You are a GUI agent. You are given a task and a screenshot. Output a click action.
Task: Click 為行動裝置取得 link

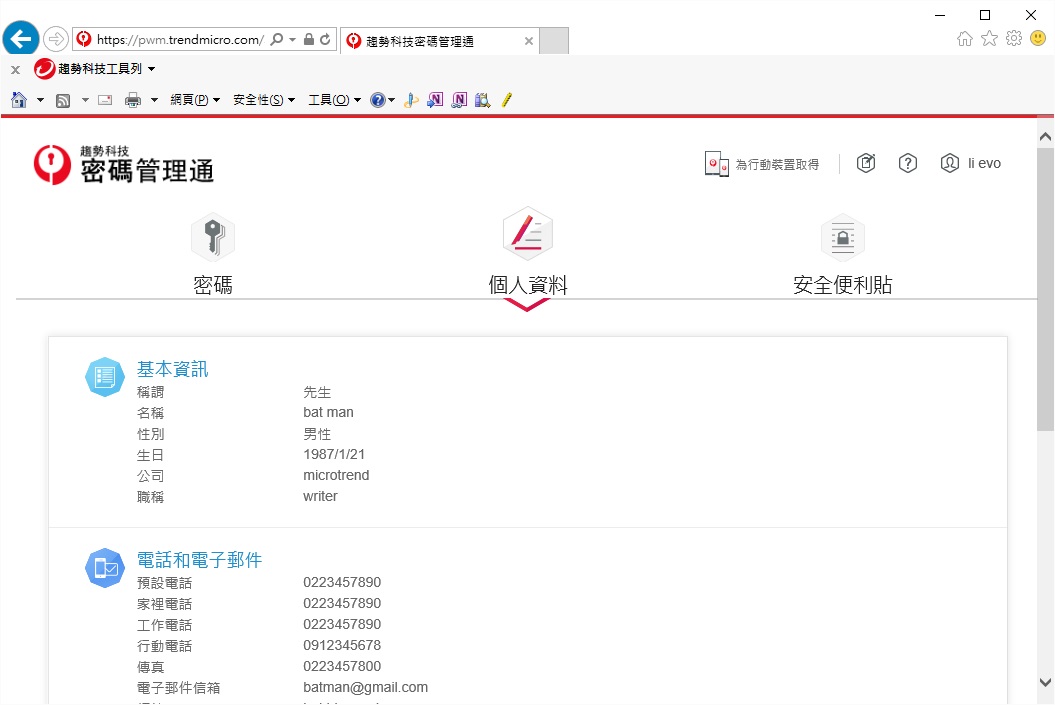point(777,164)
